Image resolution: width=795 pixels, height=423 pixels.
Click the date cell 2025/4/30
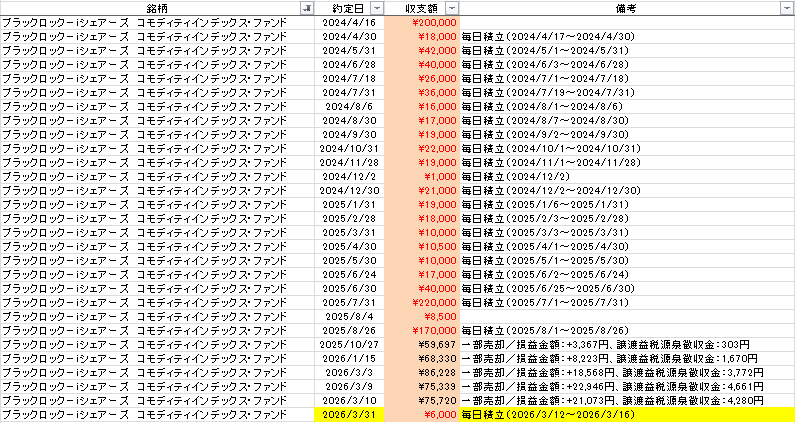[x=349, y=247]
